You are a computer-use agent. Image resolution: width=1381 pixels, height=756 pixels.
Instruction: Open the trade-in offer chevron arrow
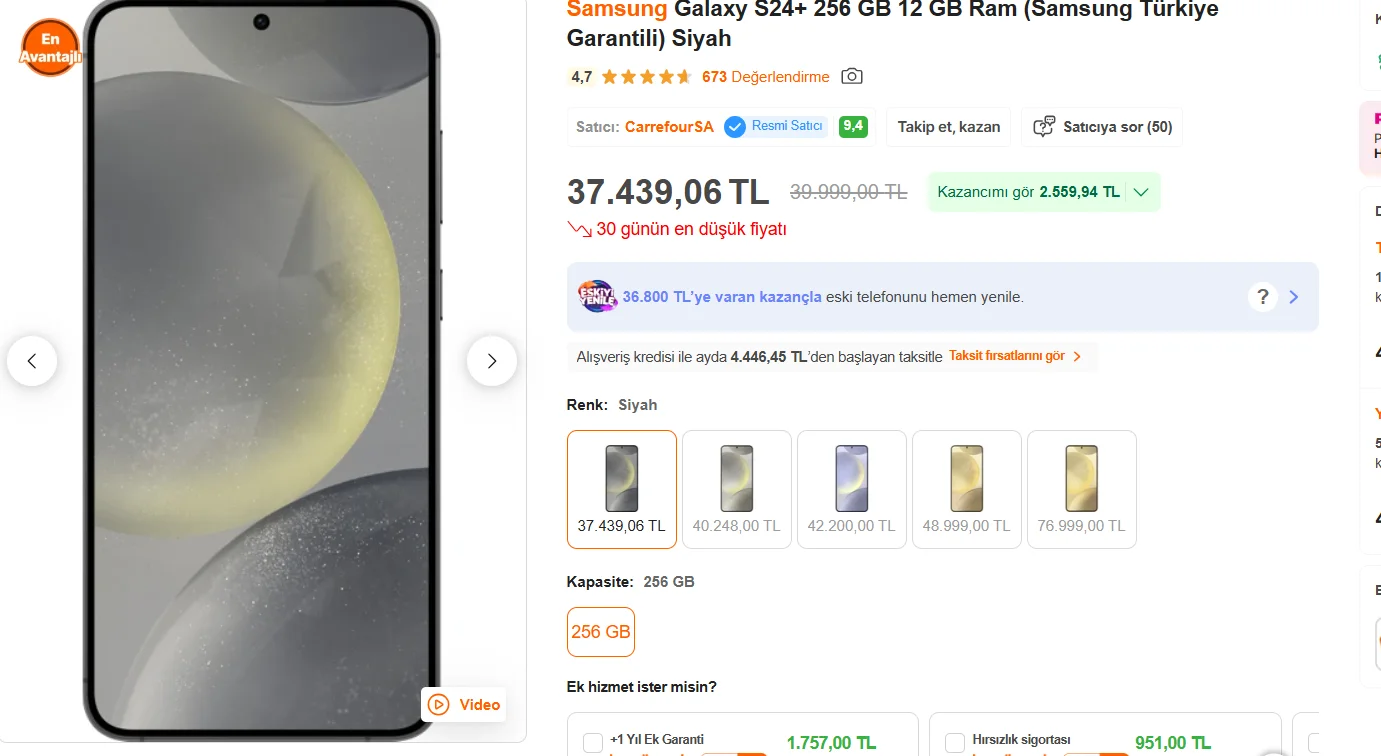(1294, 297)
